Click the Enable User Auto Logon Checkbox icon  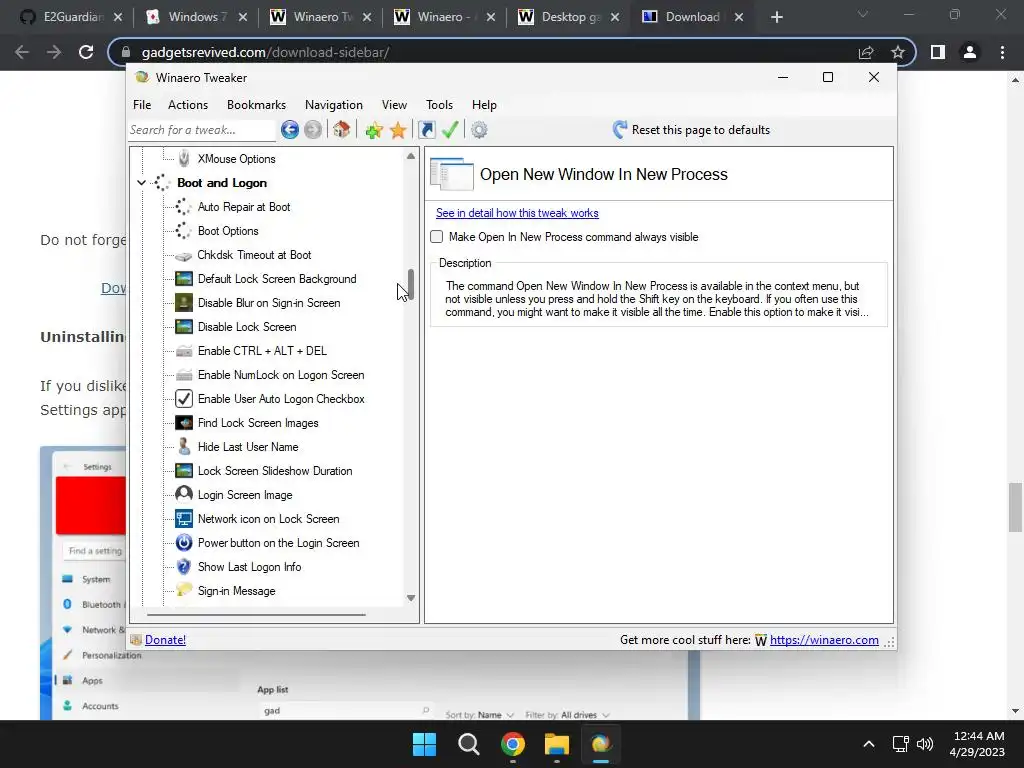pos(184,398)
